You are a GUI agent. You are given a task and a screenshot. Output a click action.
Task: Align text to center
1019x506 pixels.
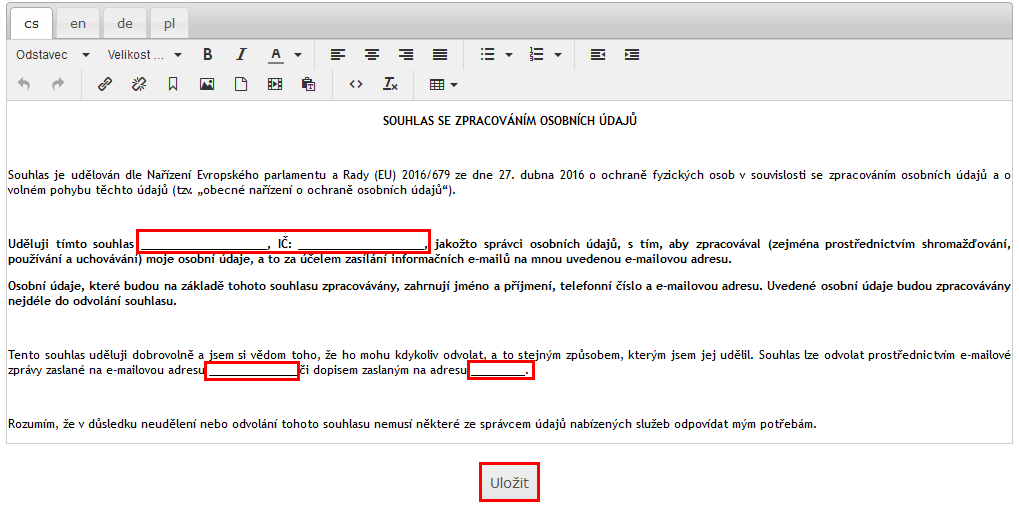(372, 55)
